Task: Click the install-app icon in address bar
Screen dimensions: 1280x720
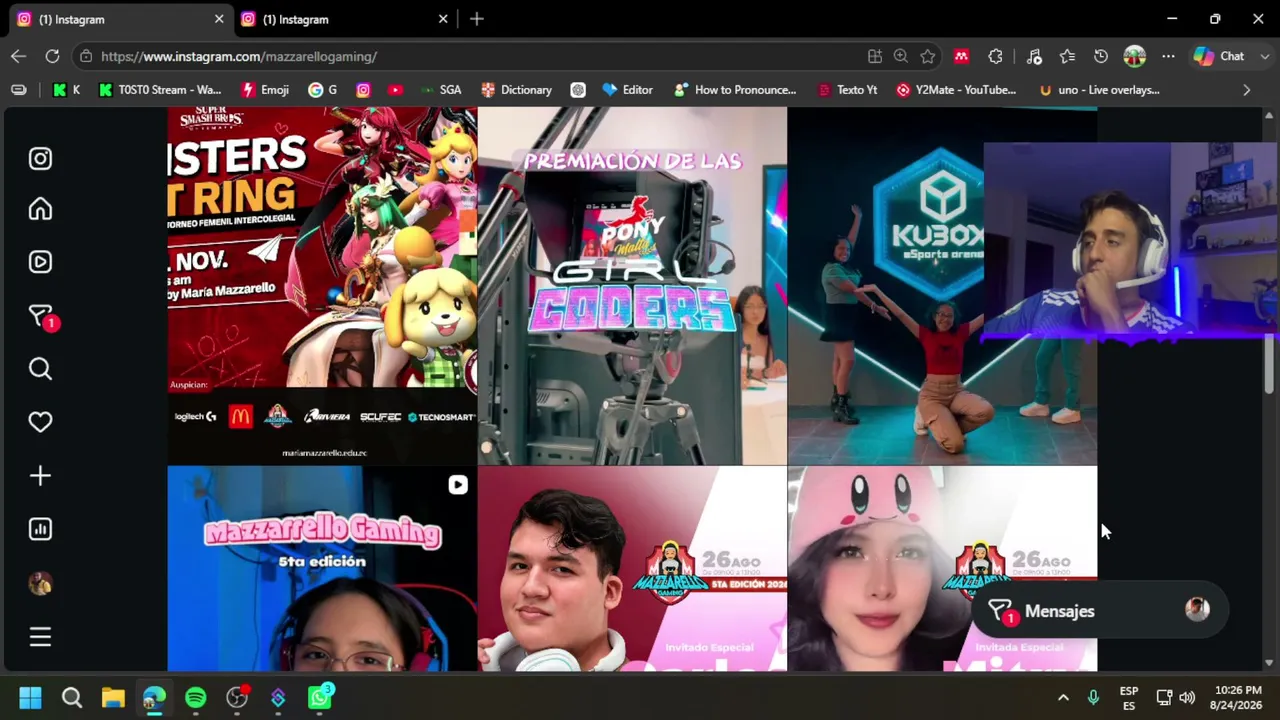Action: click(875, 57)
